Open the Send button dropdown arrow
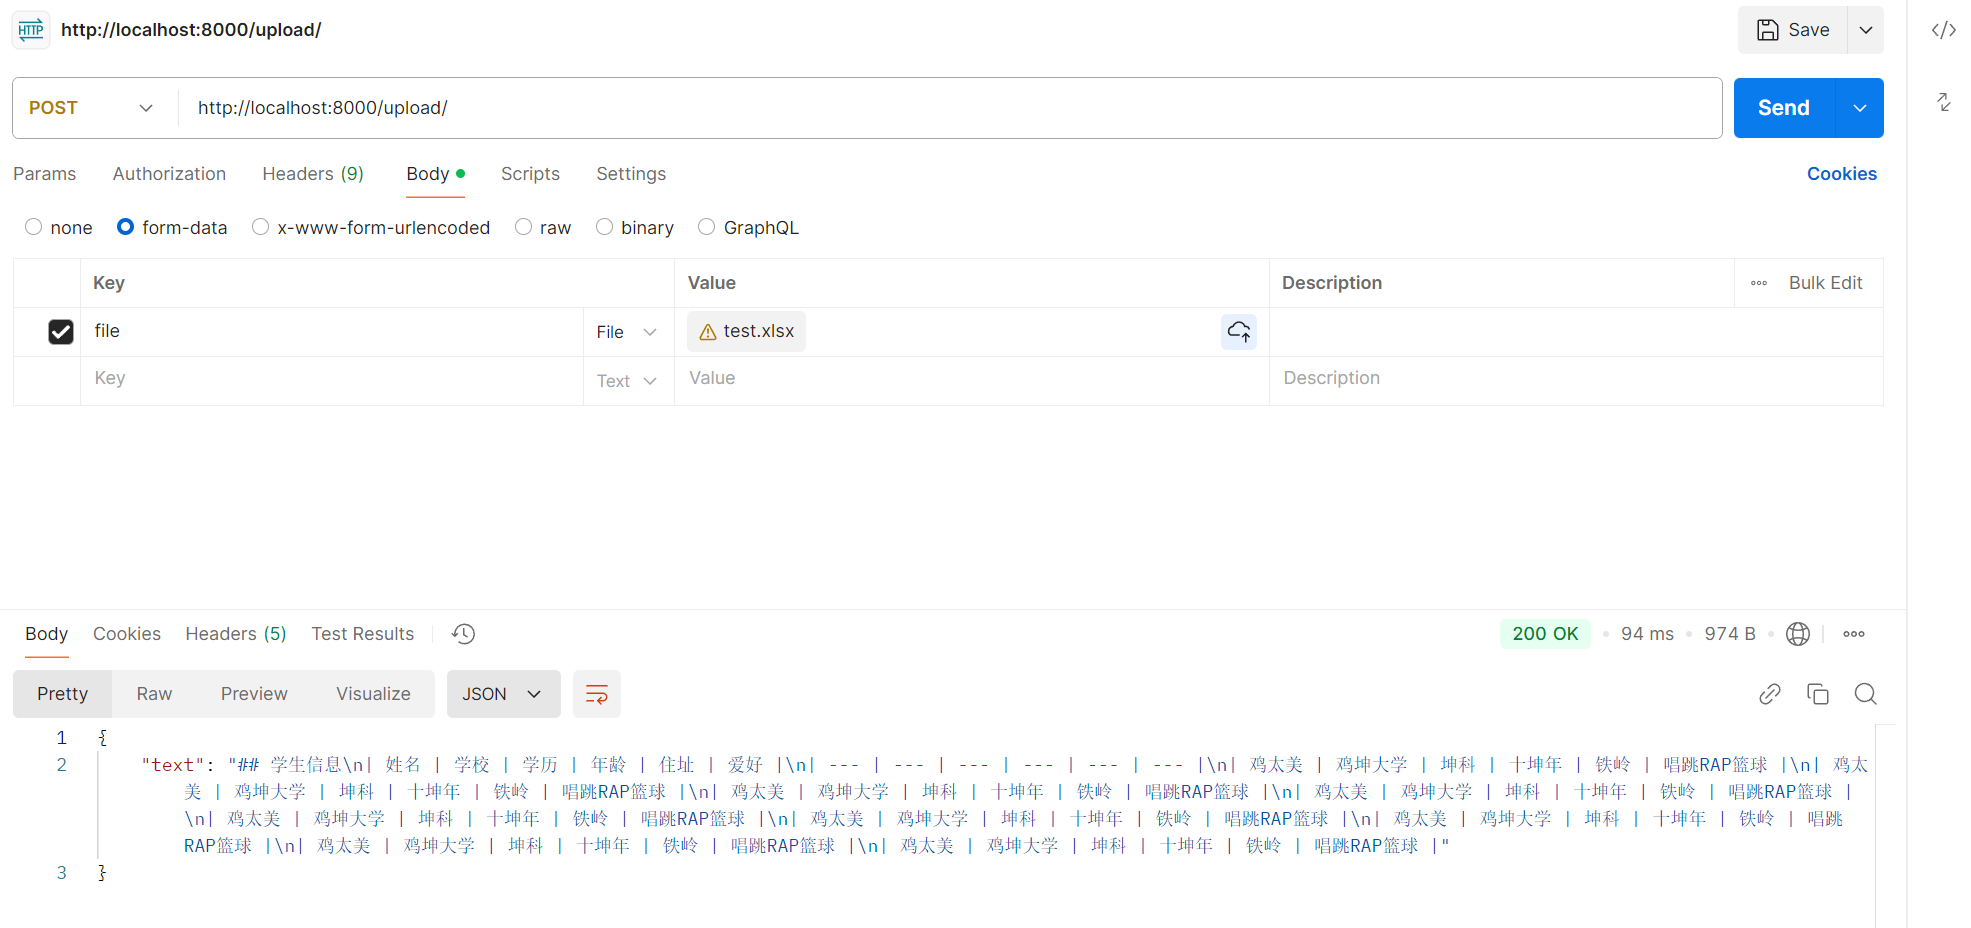This screenshot has height=928, width=1971. [x=1860, y=108]
